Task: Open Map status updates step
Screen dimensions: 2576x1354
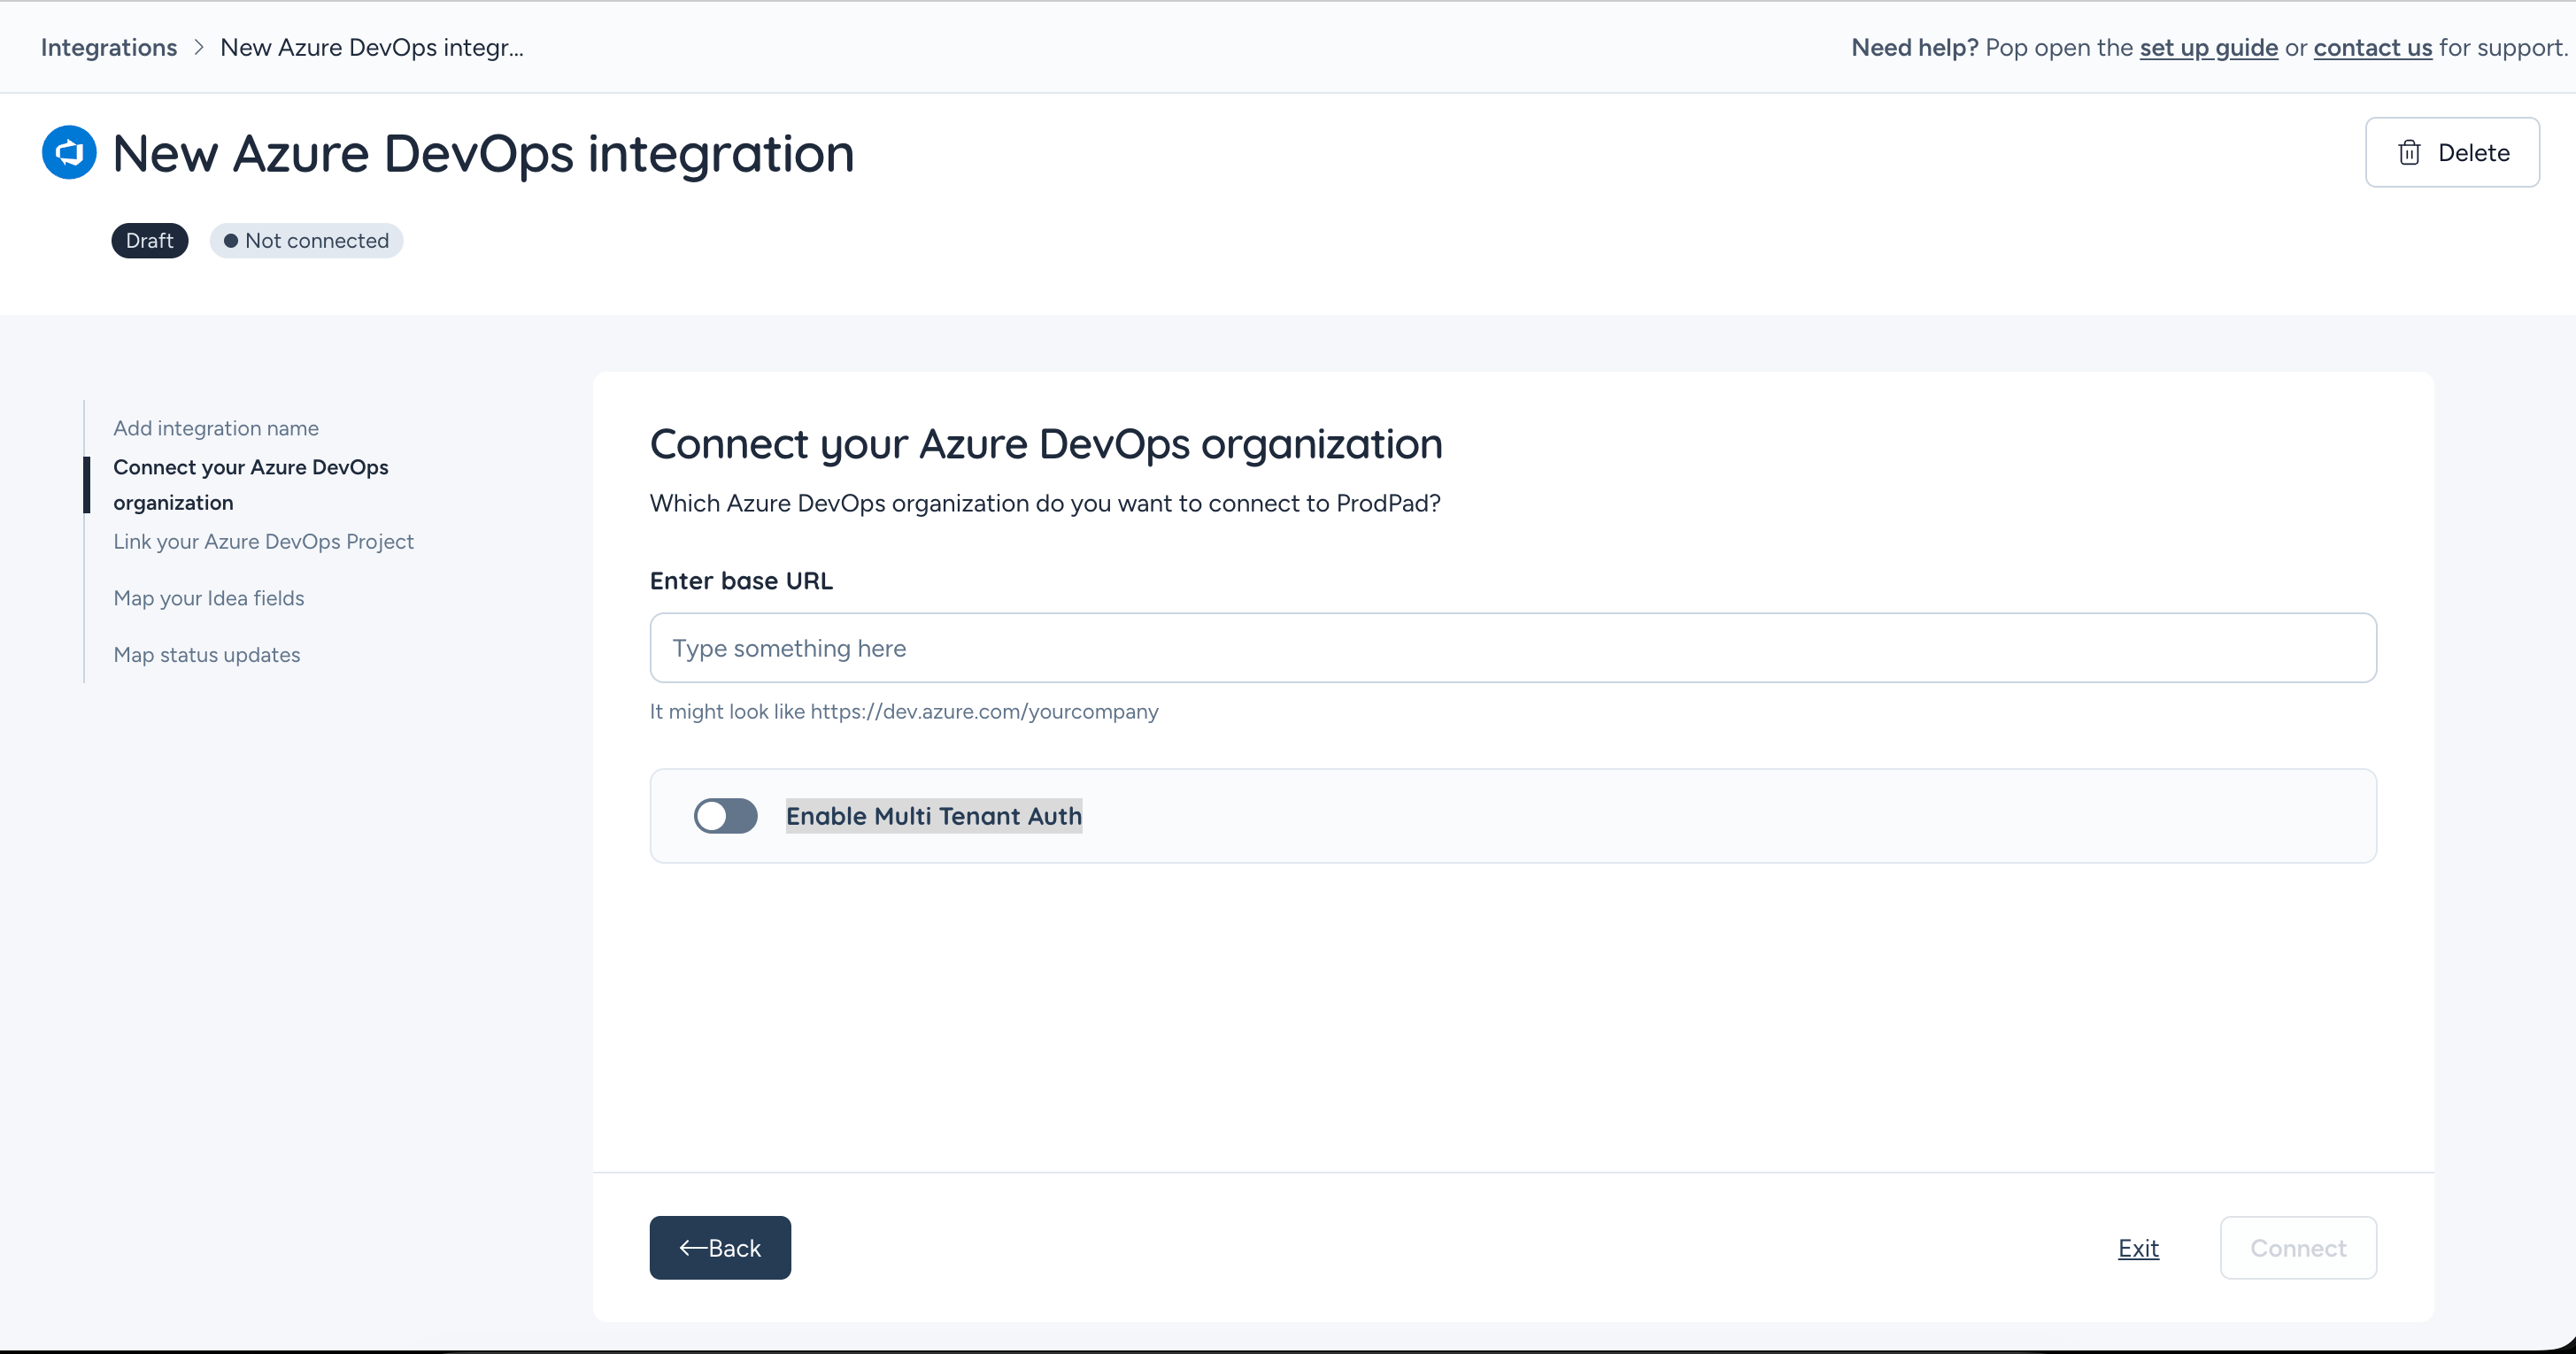Action: click(x=207, y=655)
